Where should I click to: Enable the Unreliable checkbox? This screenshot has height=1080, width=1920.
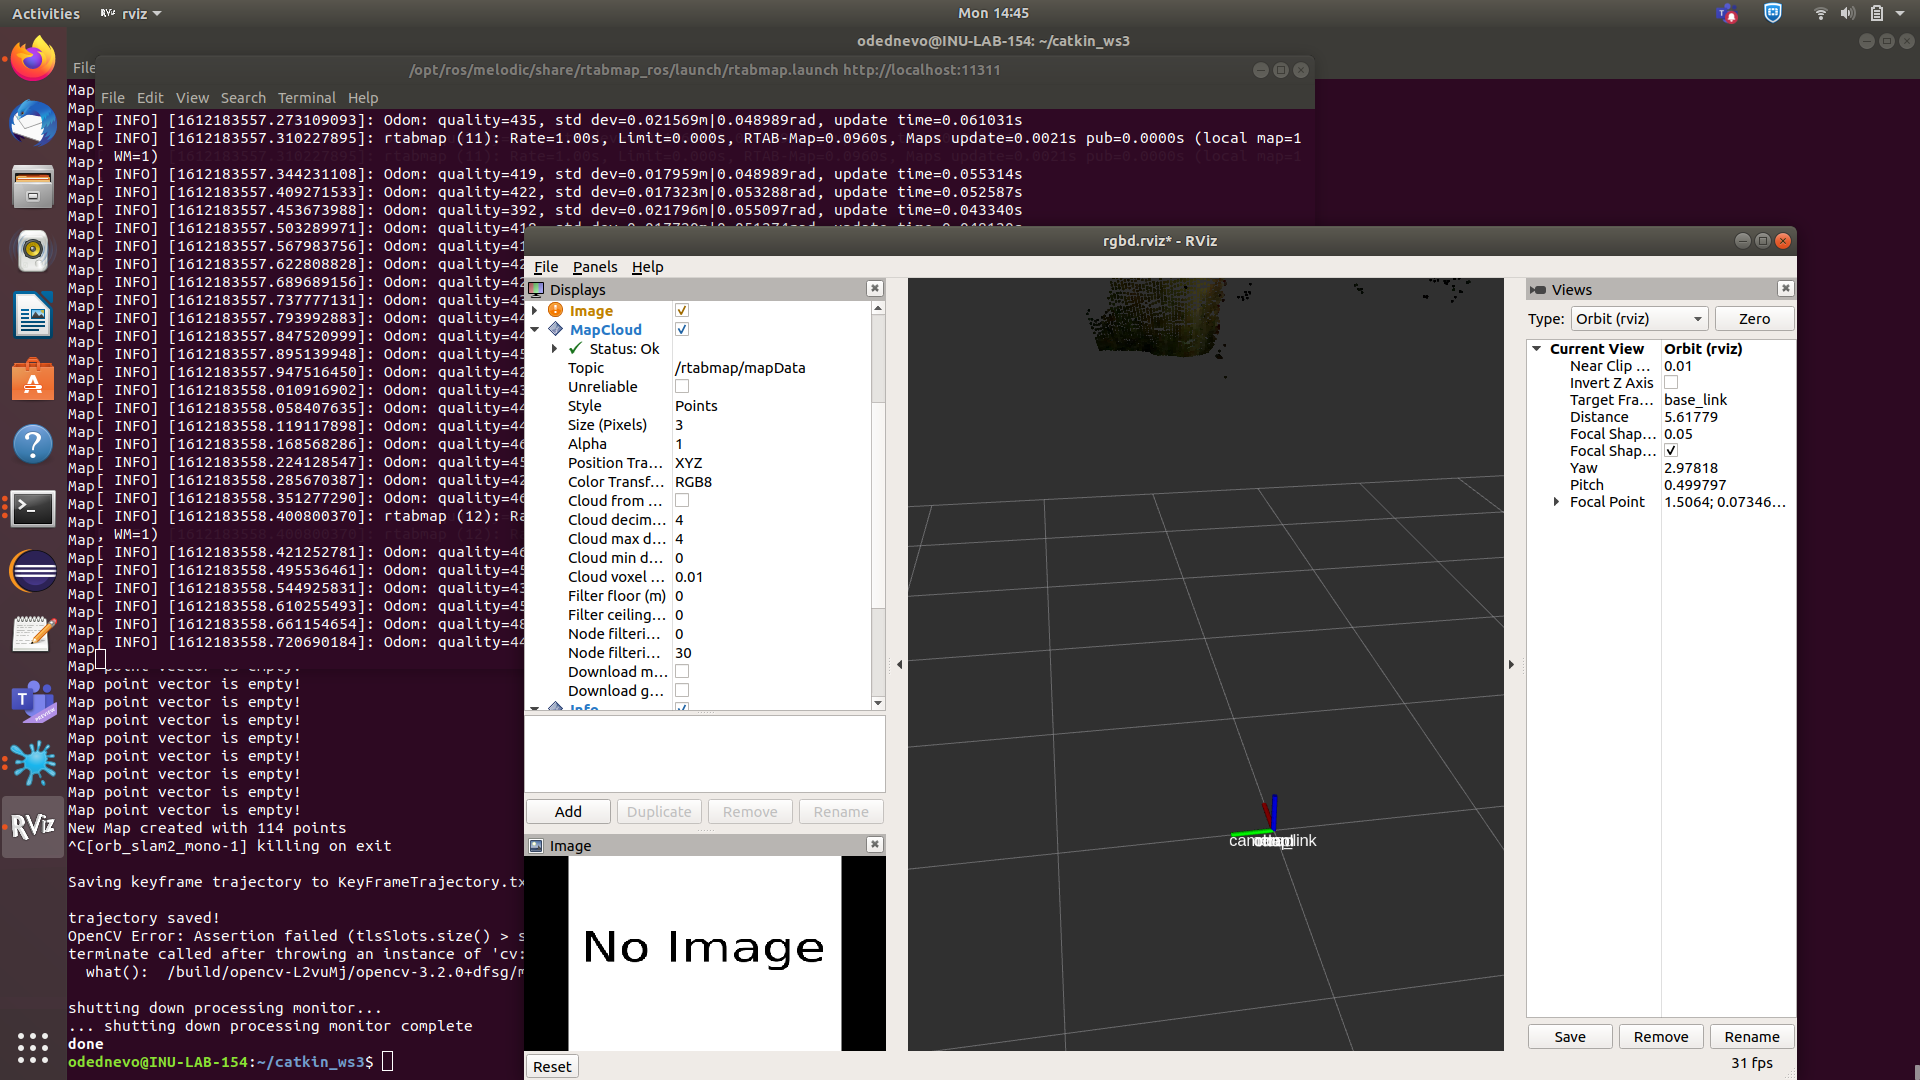click(x=682, y=387)
